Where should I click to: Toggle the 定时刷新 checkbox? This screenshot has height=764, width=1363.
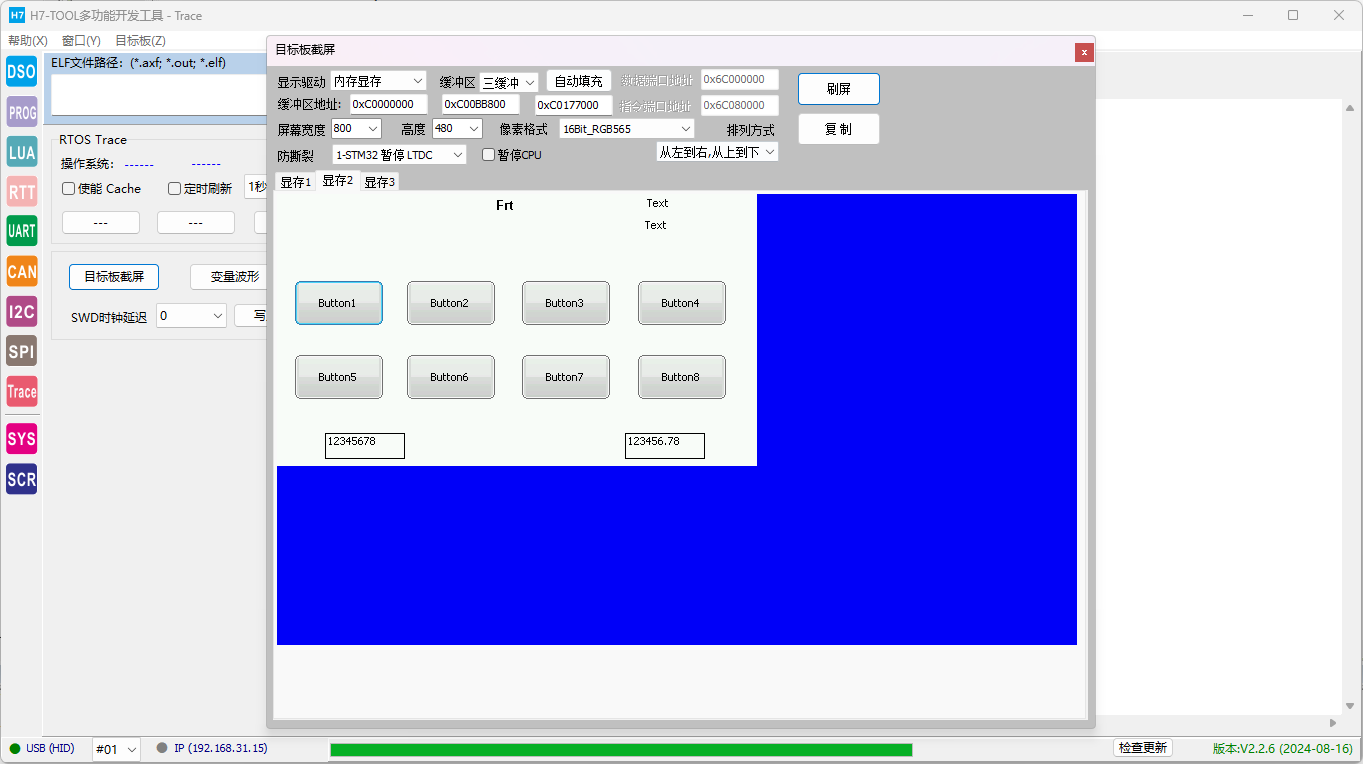coord(174,188)
